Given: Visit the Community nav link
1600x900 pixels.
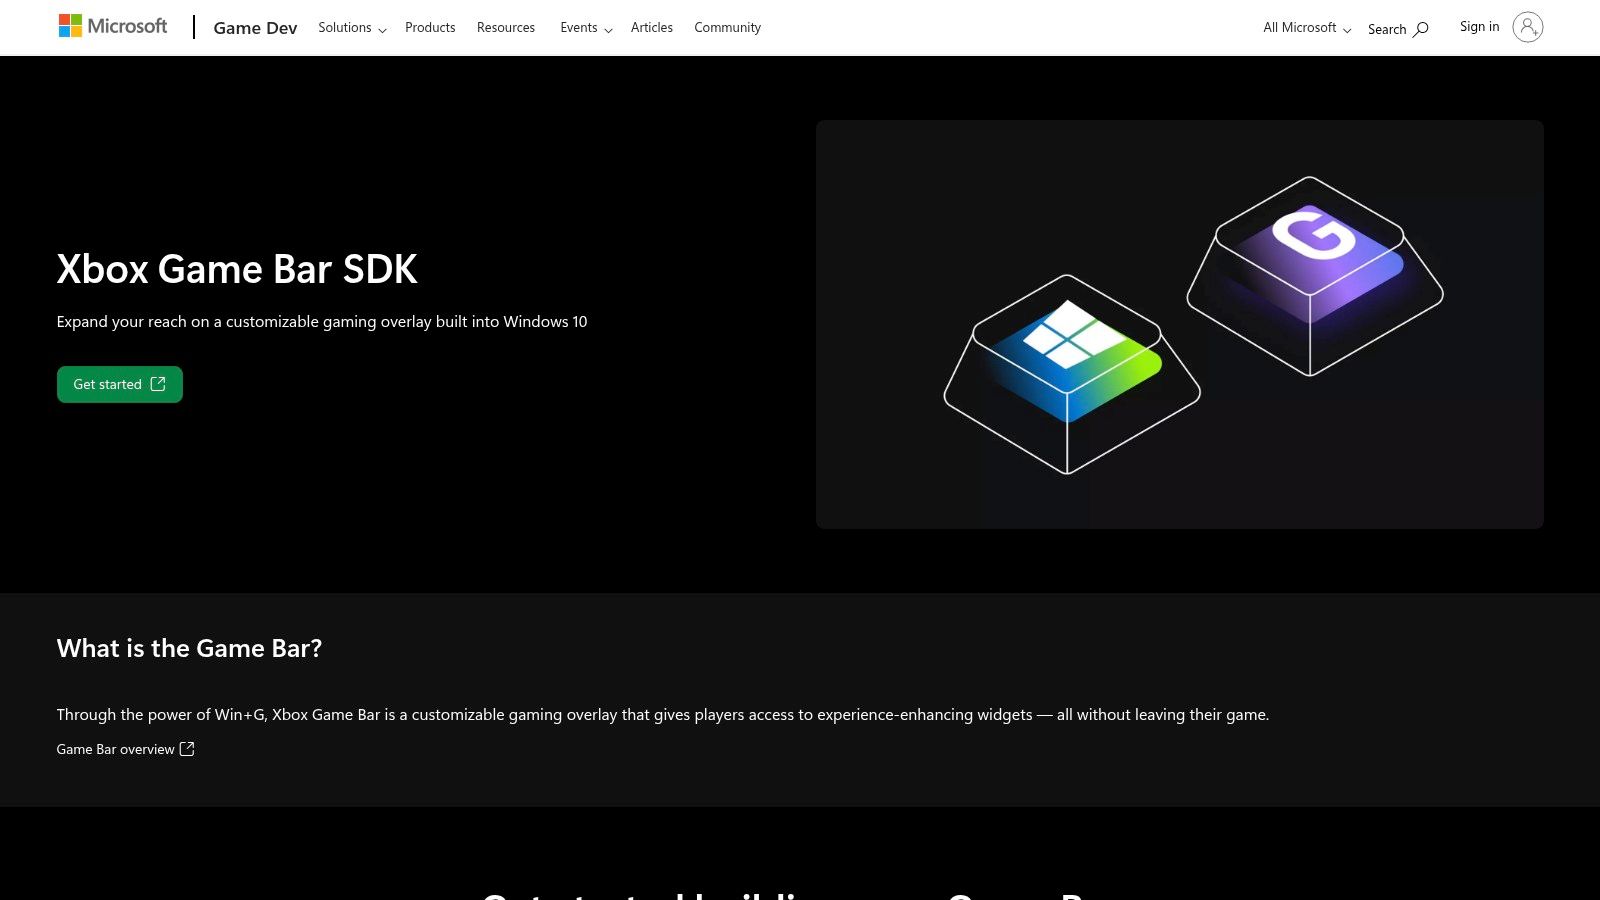Looking at the screenshot, I should [727, 28].
